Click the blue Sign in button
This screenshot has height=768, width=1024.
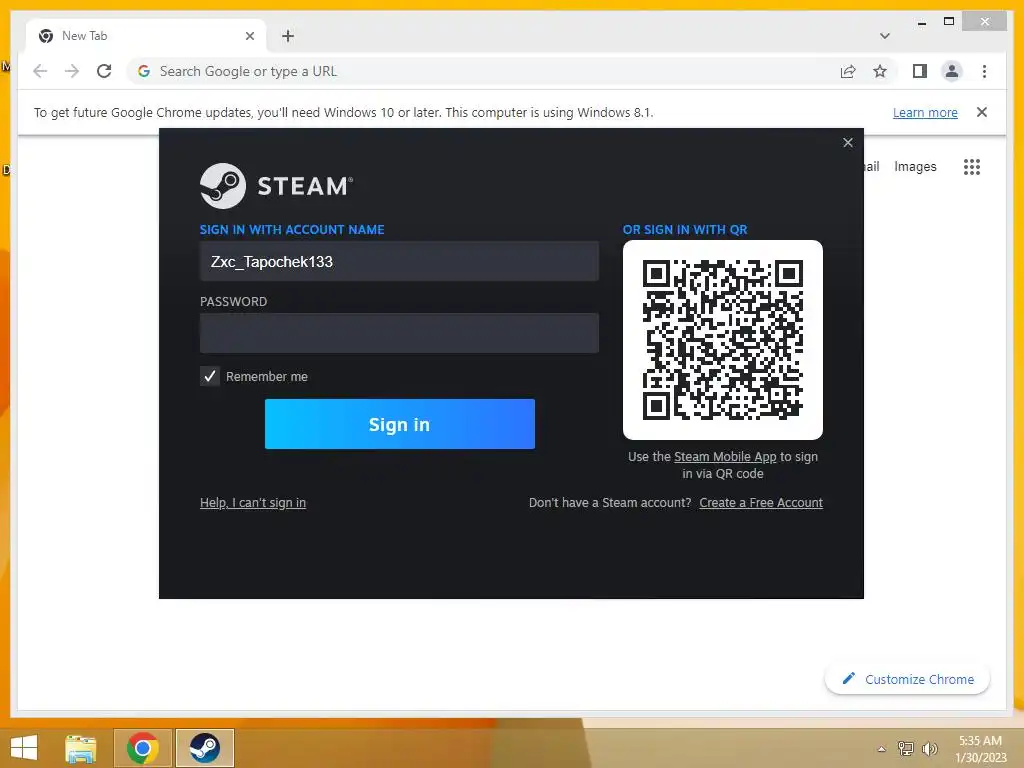(x=400, y=424)
